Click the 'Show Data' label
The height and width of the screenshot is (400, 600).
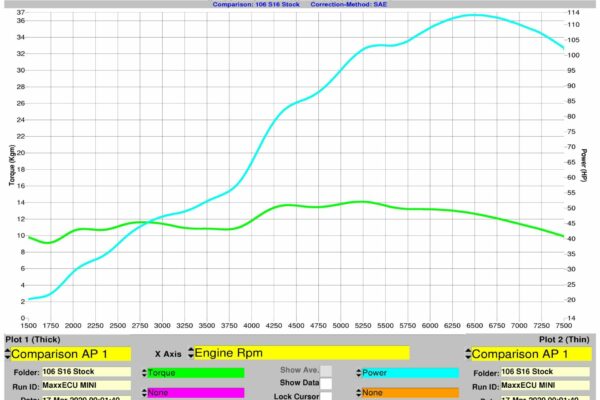pyautogui.click(x=299, y=382)
